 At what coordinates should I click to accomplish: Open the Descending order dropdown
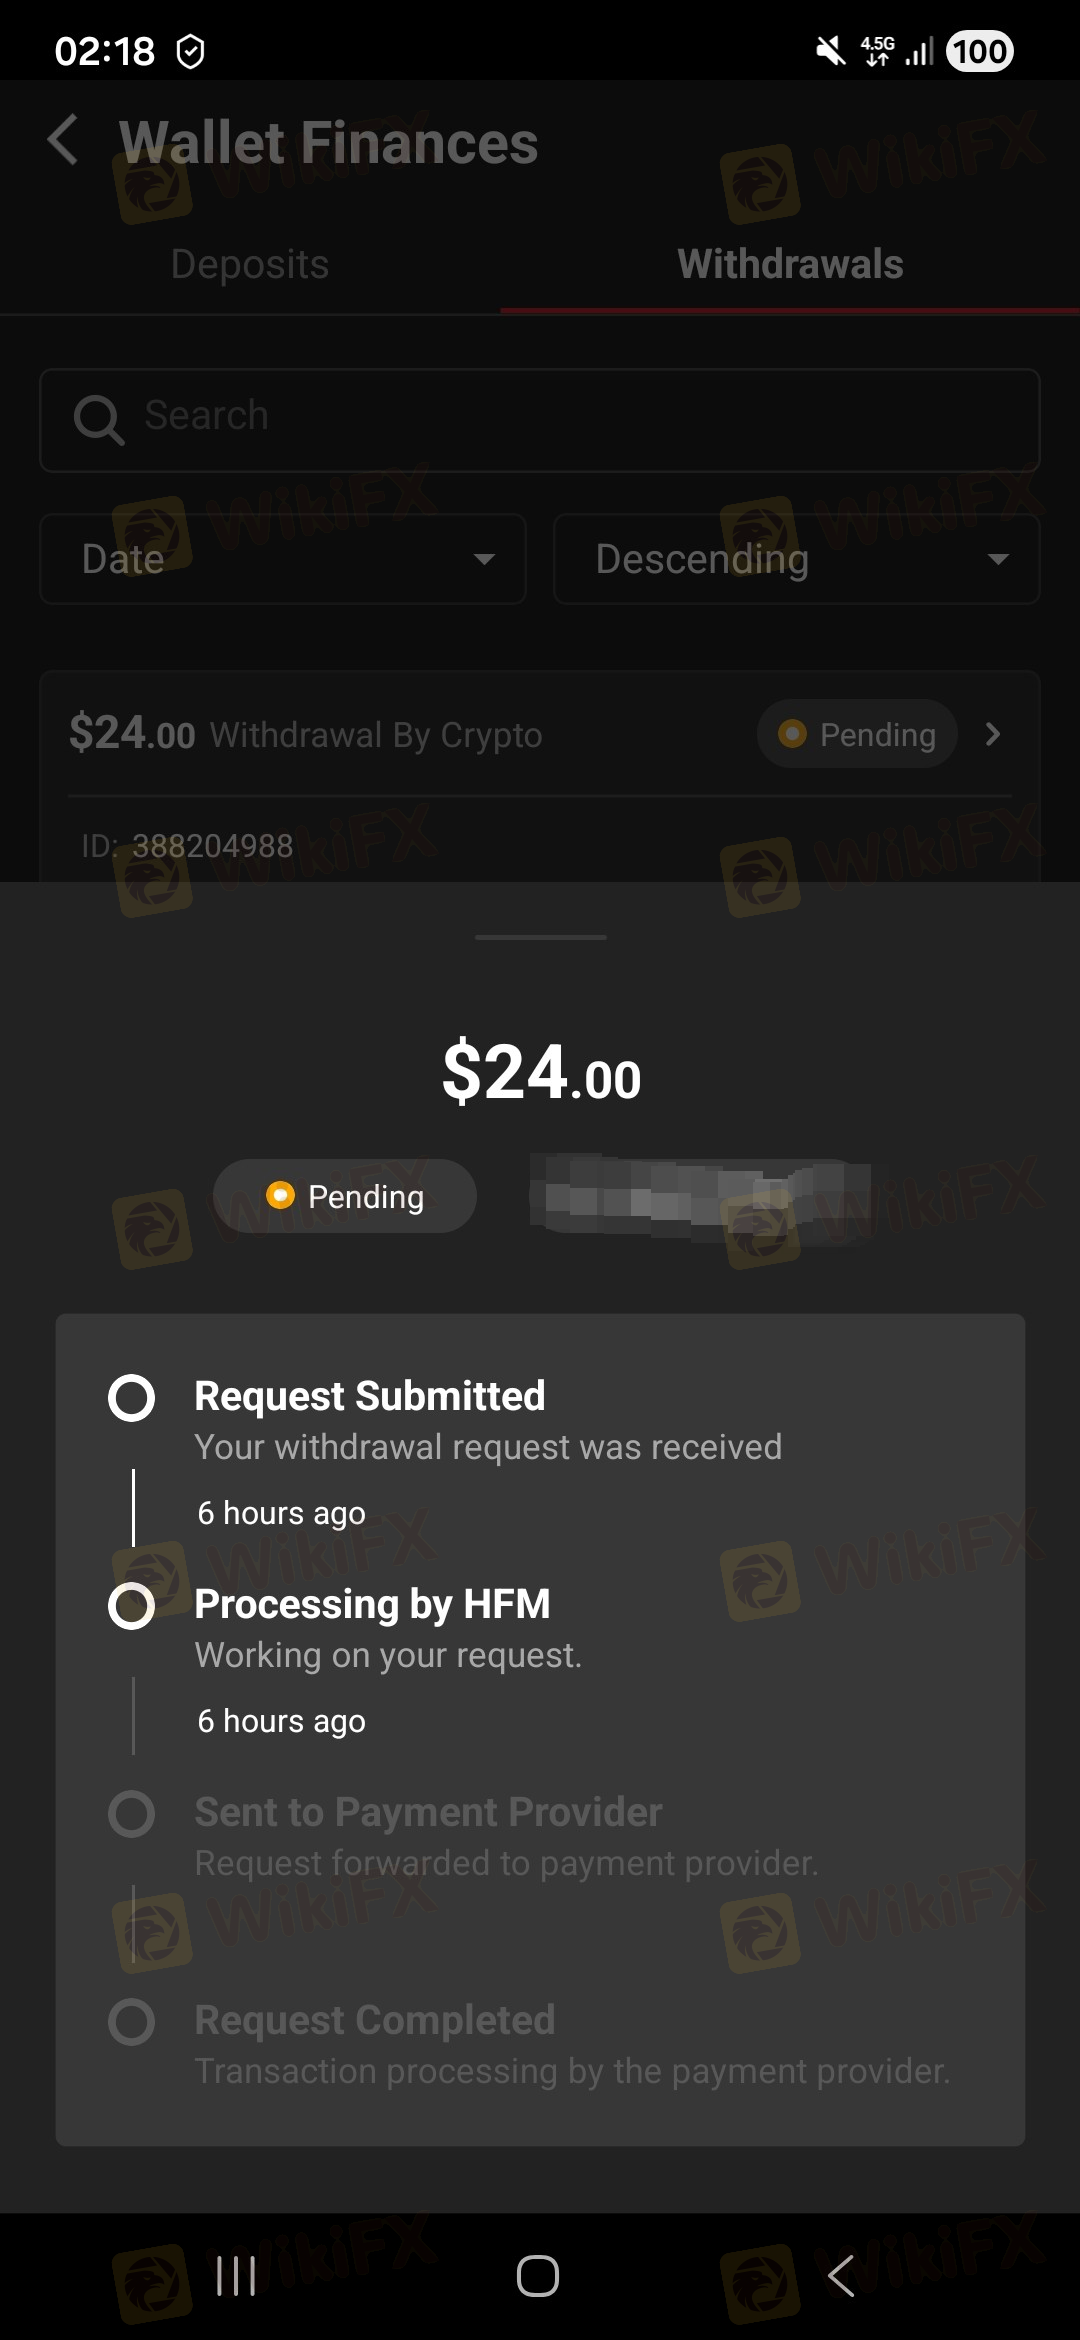pos(797,559)
